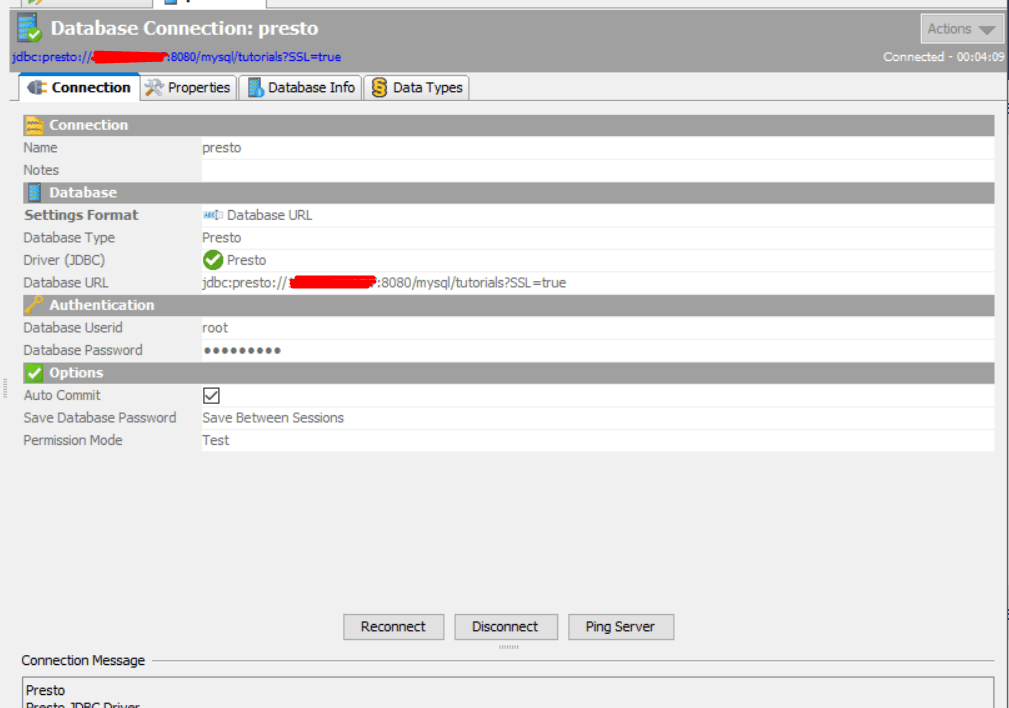Click the Properties tab wrench icon

pyautogui.click(x=153, y=87)
